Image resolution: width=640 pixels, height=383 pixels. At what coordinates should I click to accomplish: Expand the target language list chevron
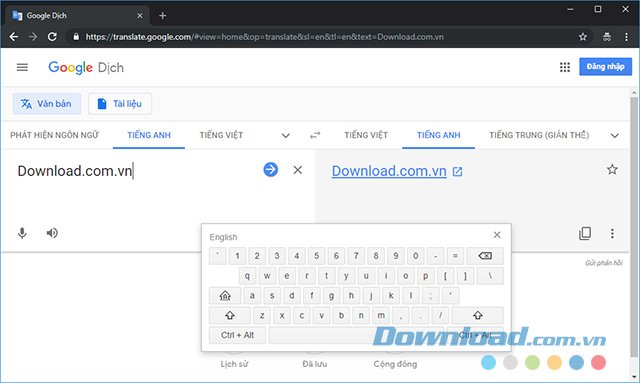(615, 136)
